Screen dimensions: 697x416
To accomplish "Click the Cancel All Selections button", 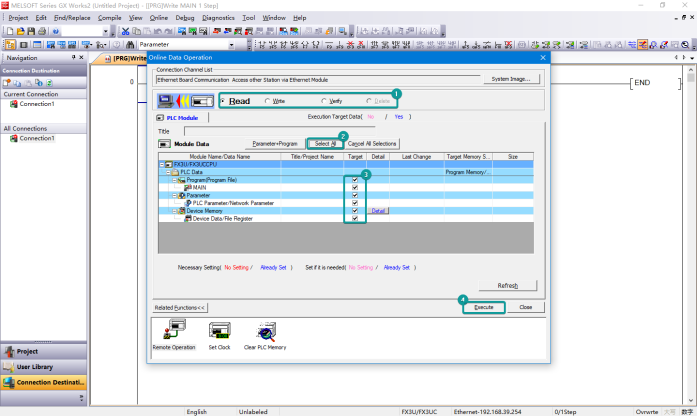I will pyautogui.click(x=372, y=144).
